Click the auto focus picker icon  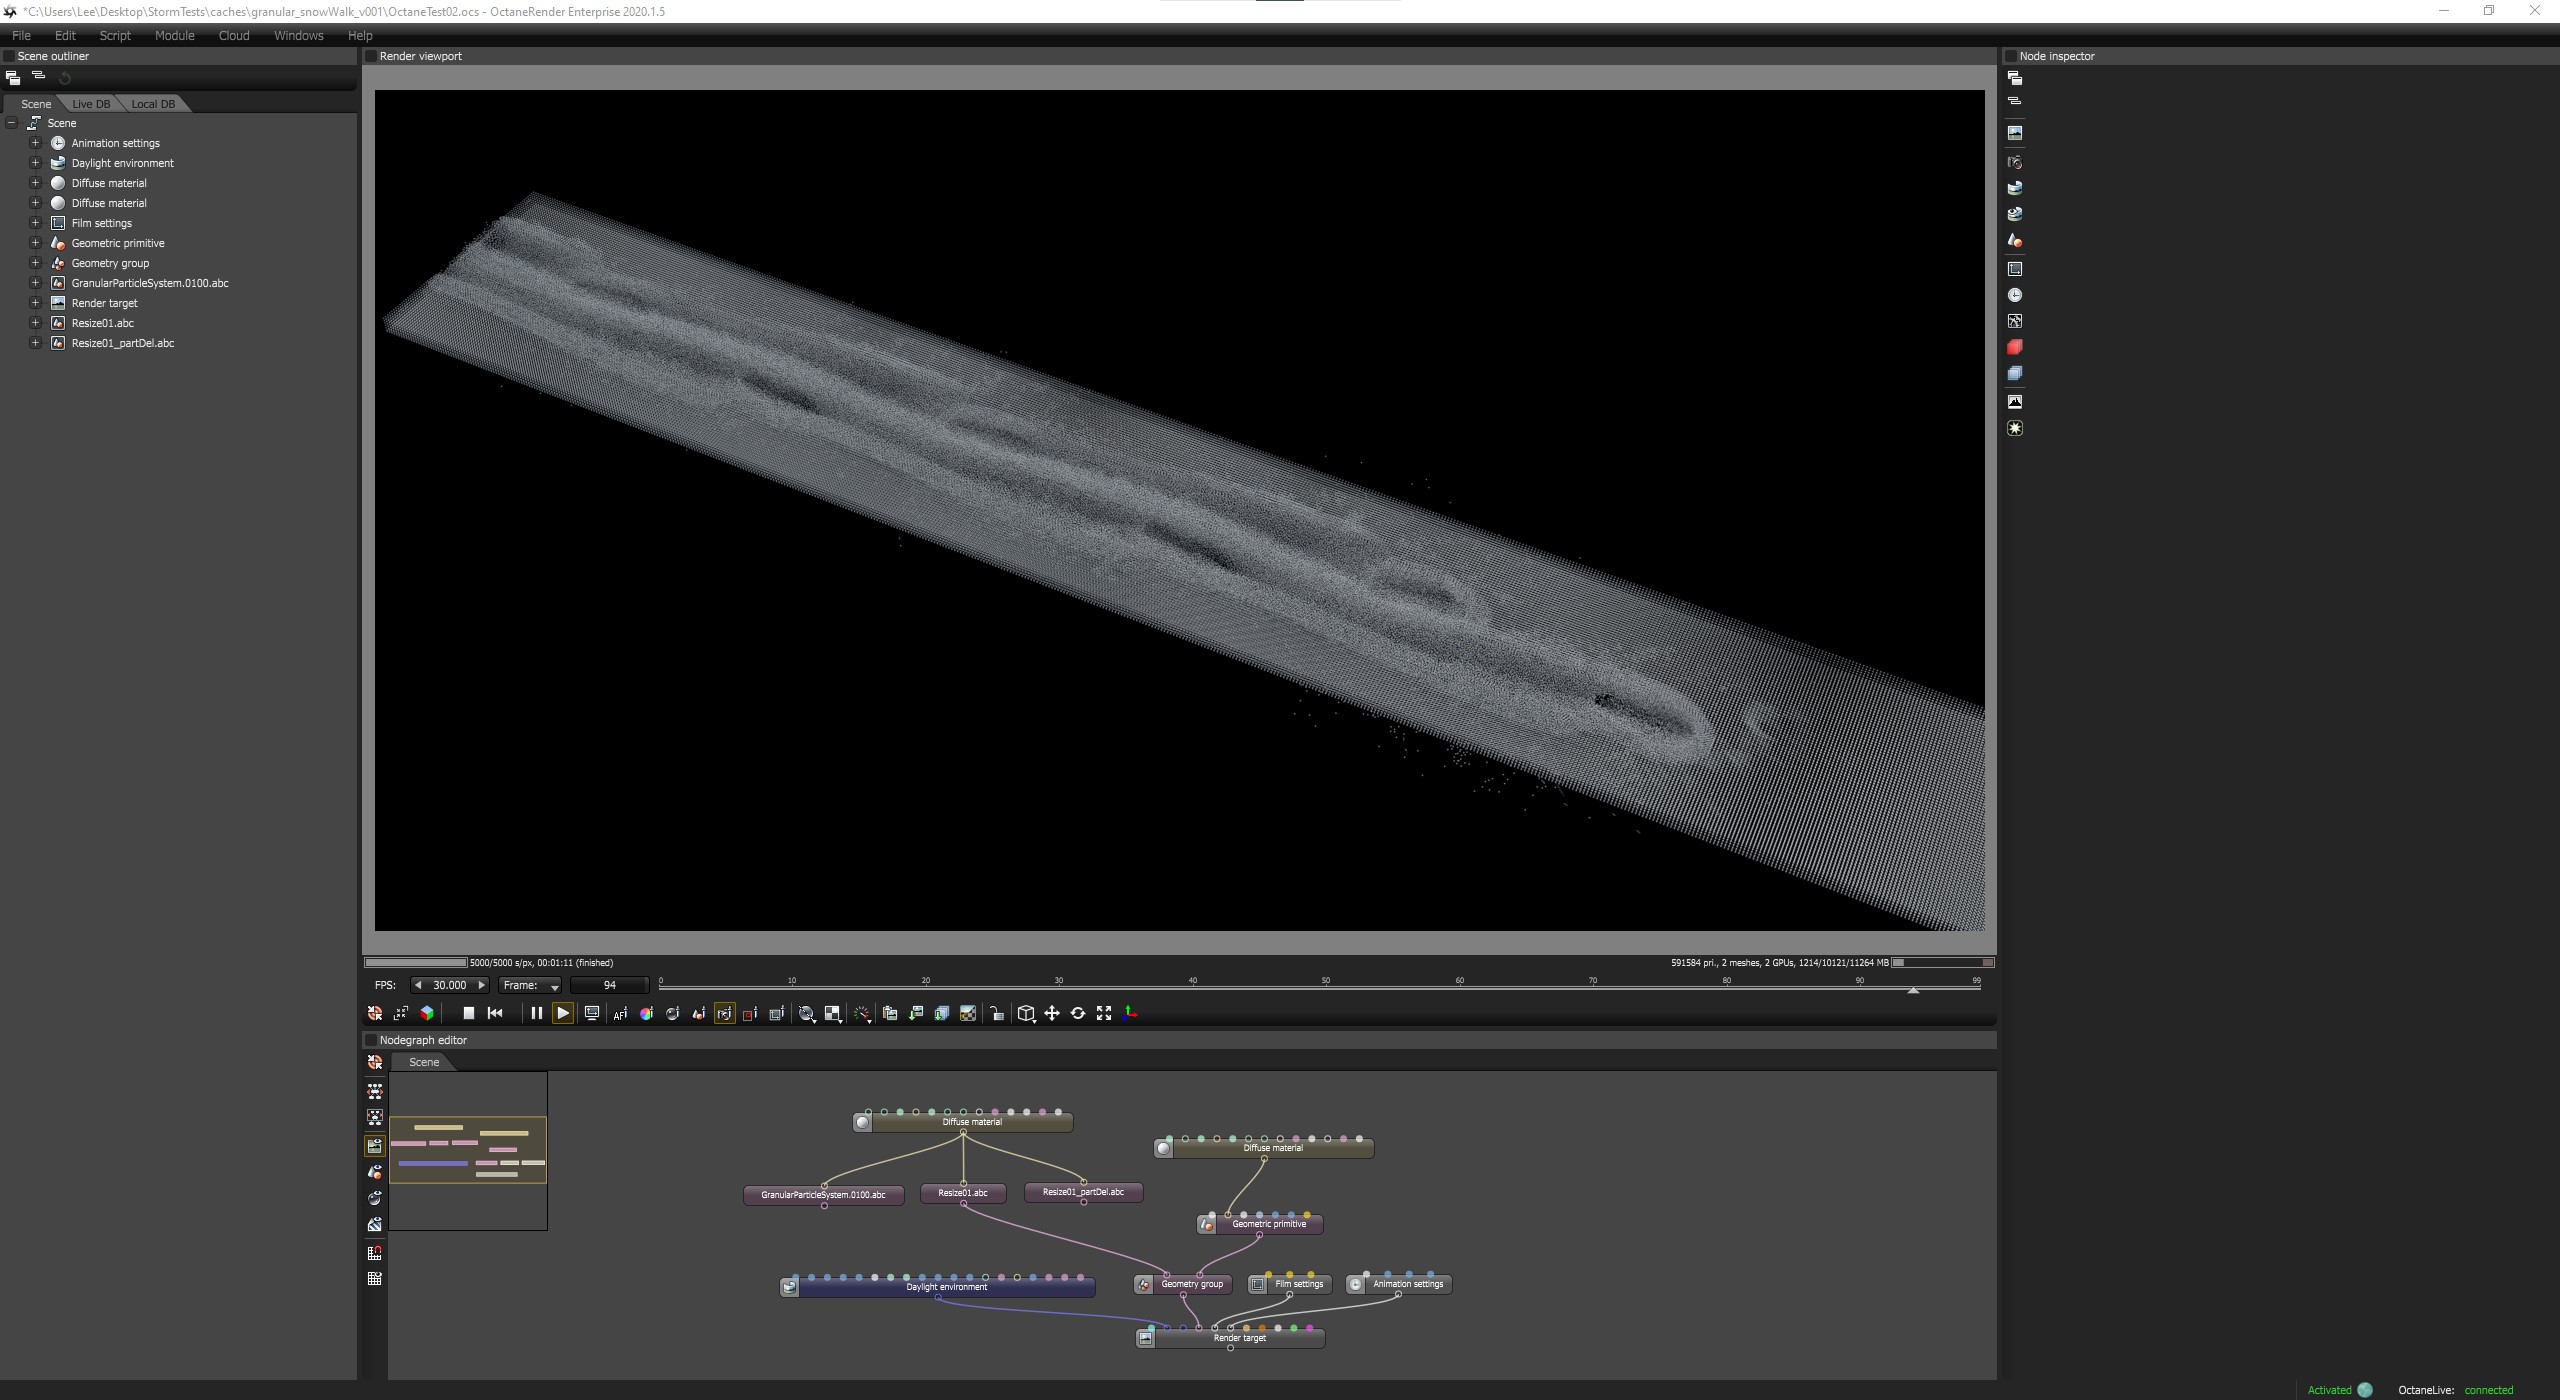click(x=620, y=1013)
